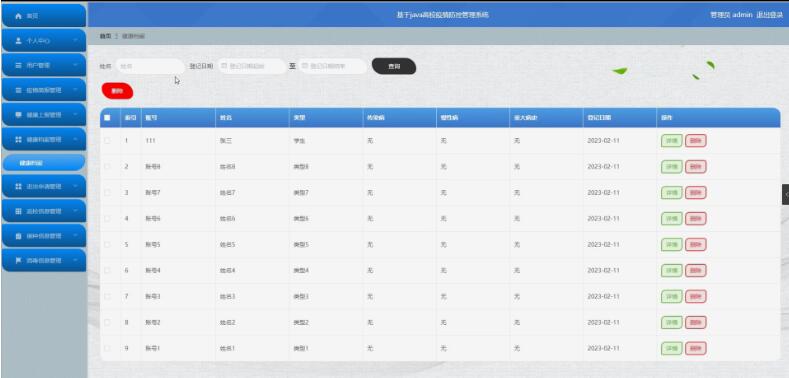The image size is (789, 378).
Task: Click the calendar icon in the start date field
Action: (224, 66)
